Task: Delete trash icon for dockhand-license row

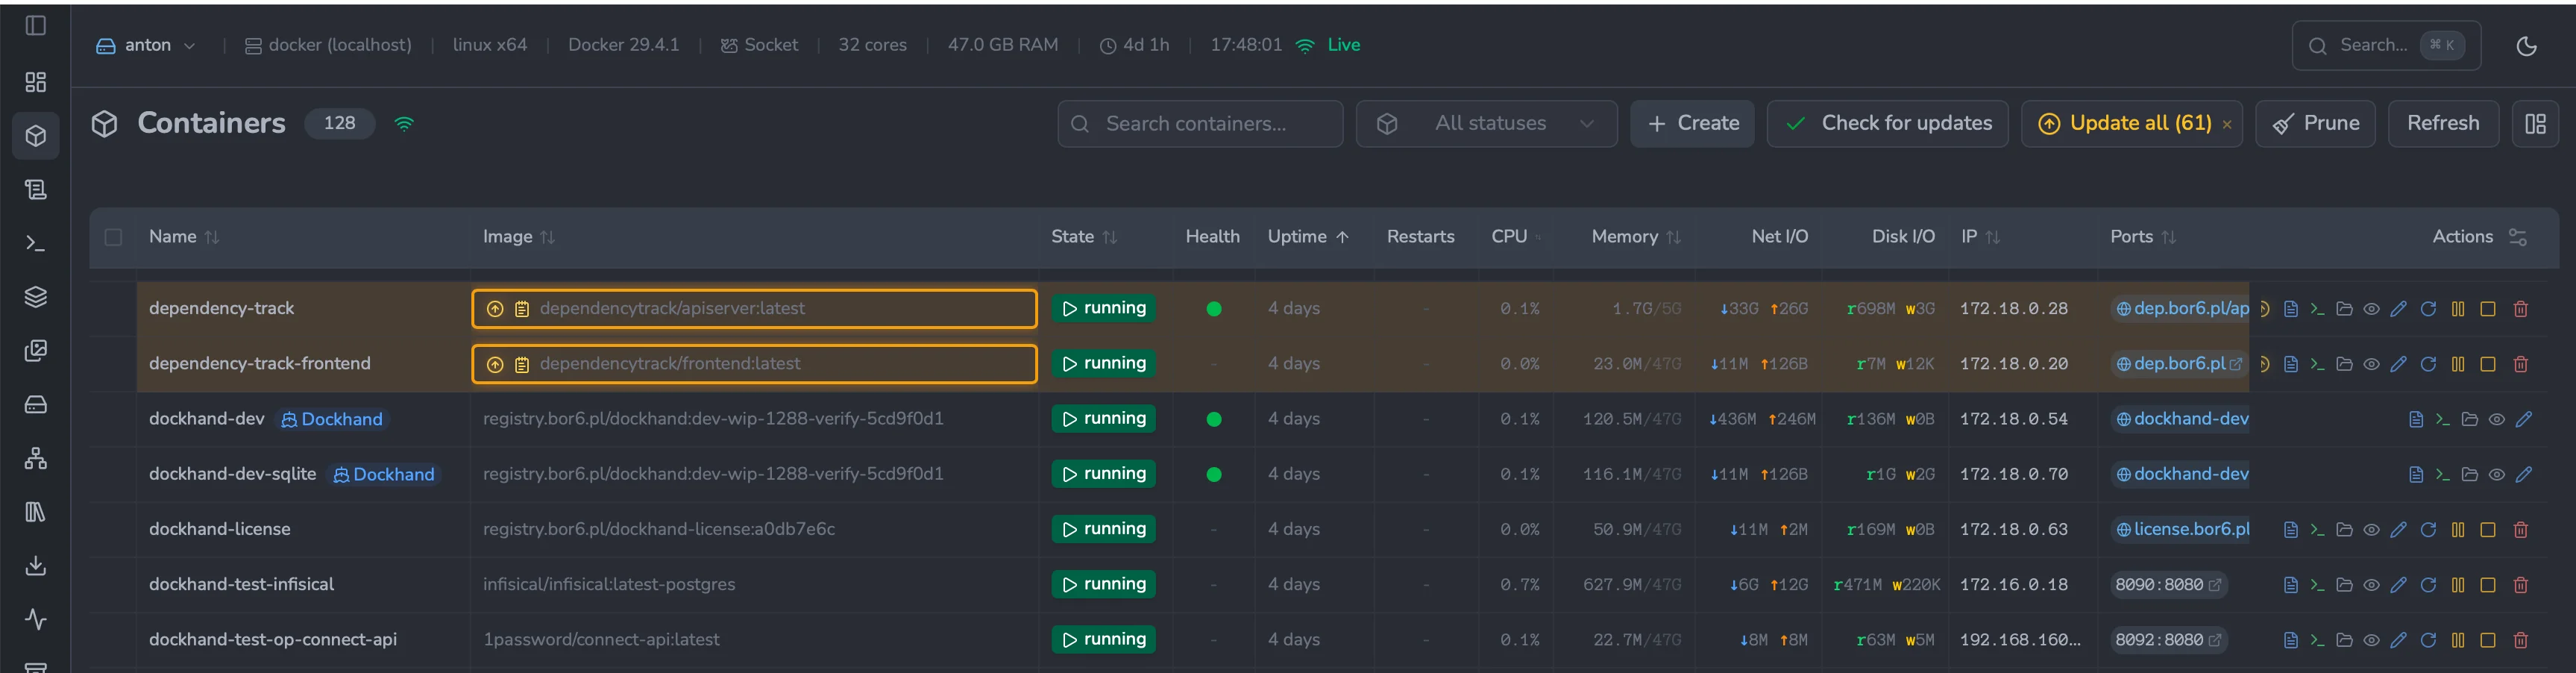Action: tap(2520, 530)
